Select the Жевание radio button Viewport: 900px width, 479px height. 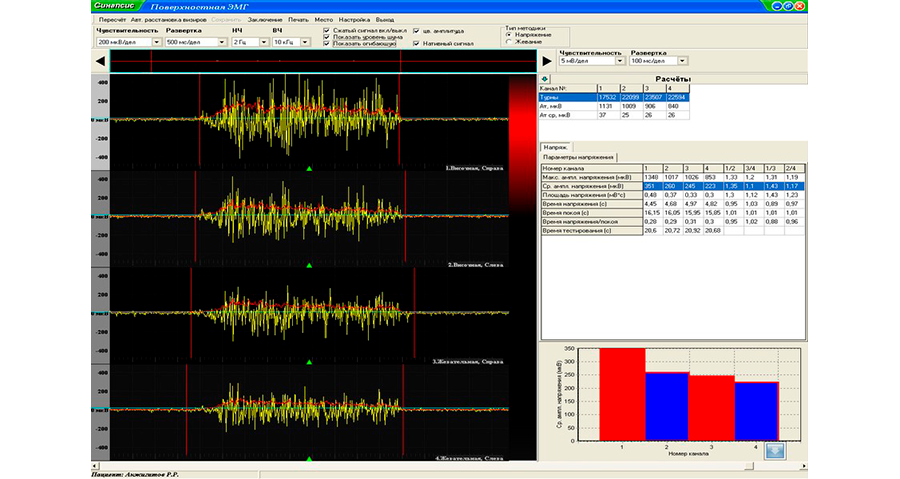(510, 42)
